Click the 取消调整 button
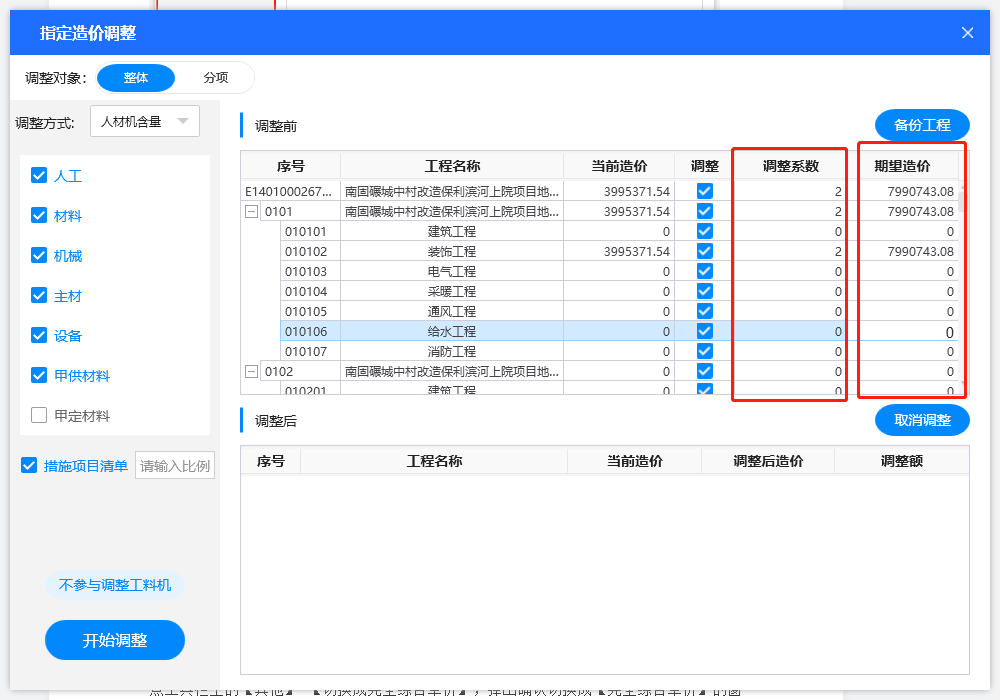Viewport: 1000px width, 700px height. (x=922, y=420)
